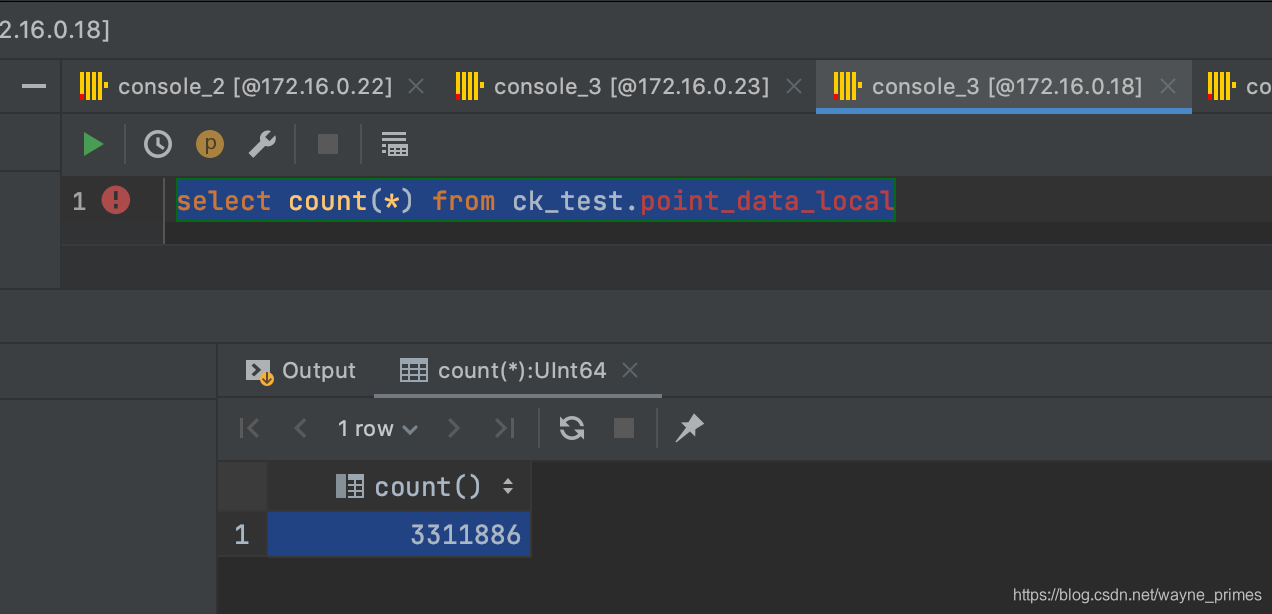
Task: Close the console_3 [@172.16.0.18] tab
Action: tap(1167, 87)
